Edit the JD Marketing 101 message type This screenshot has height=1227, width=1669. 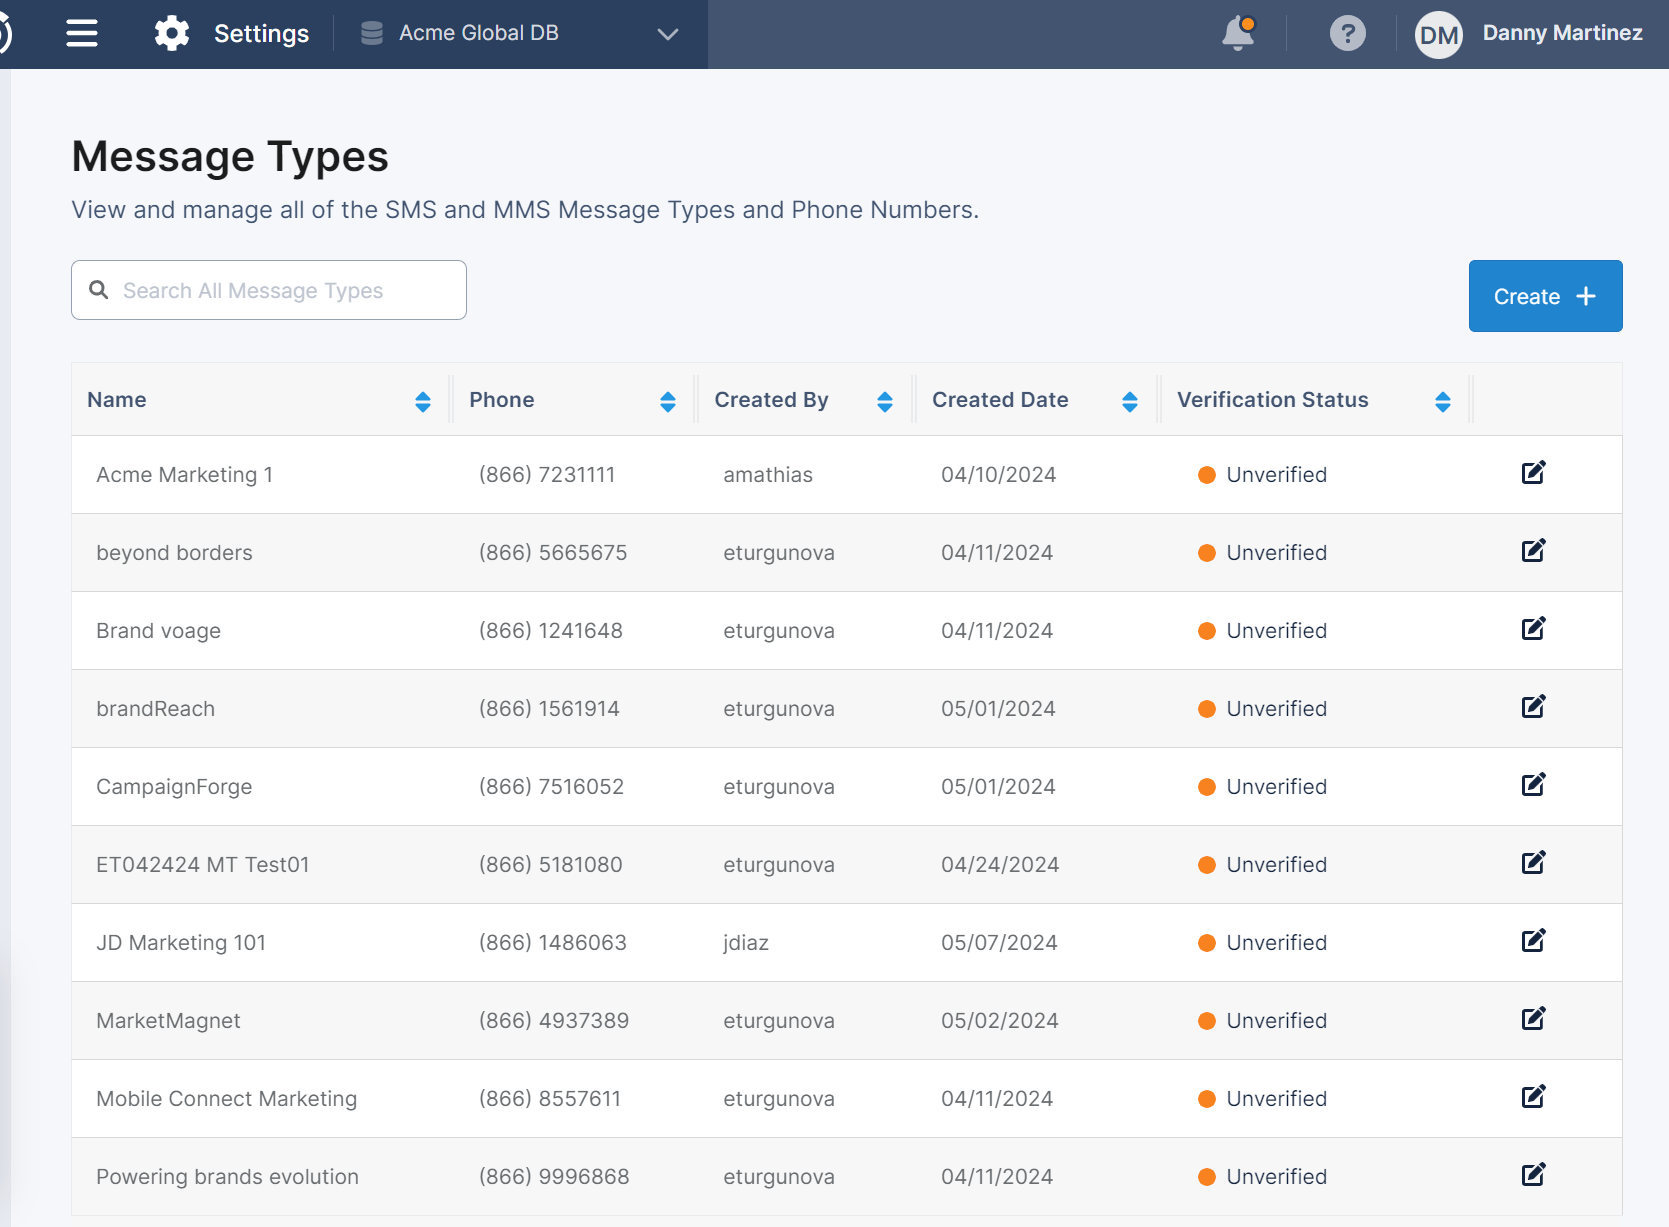(x=1533, y=941)
